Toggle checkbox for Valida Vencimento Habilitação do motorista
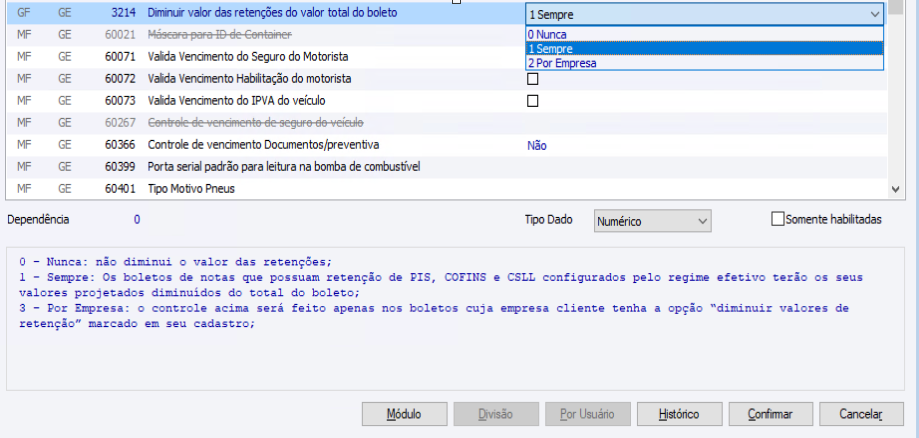This screenshot has height=438, width=919. click(533, 79)
